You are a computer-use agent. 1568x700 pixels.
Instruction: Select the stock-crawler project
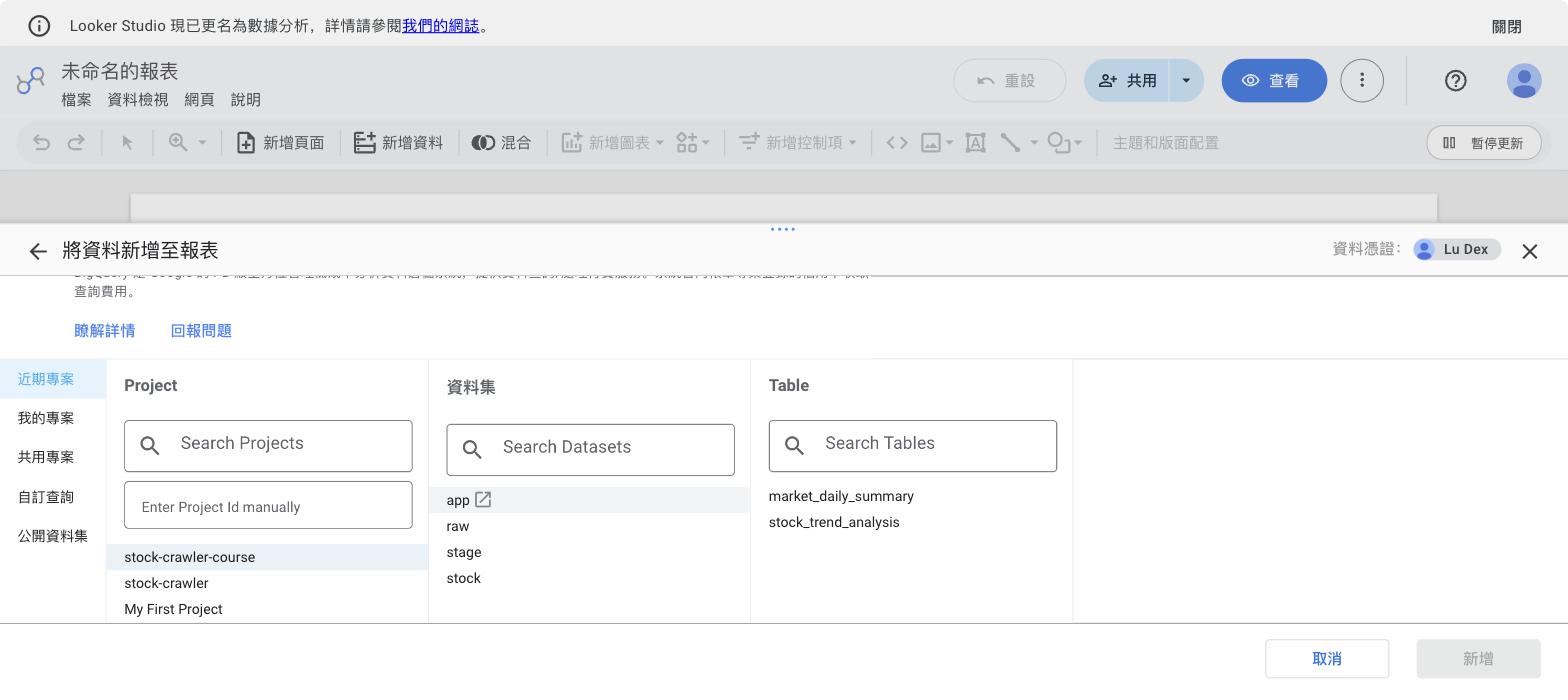(x=267, y=583)
